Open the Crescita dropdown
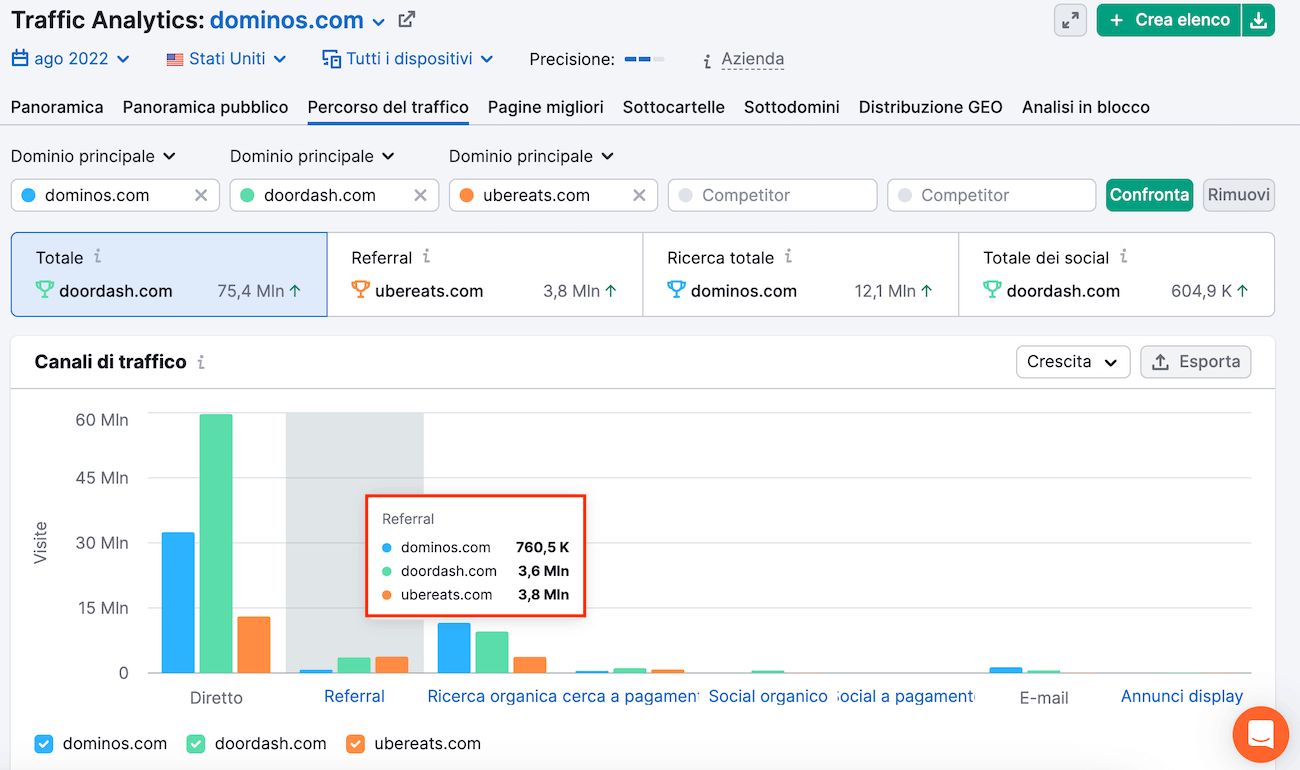1300x770 pixels. (x=1072, y=362)
